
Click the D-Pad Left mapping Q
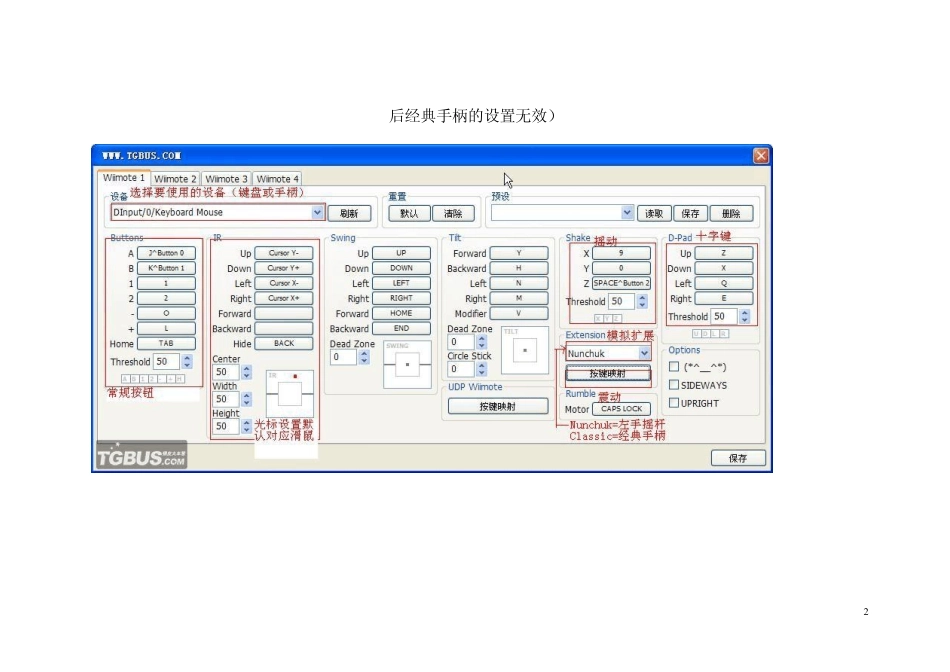723,283
